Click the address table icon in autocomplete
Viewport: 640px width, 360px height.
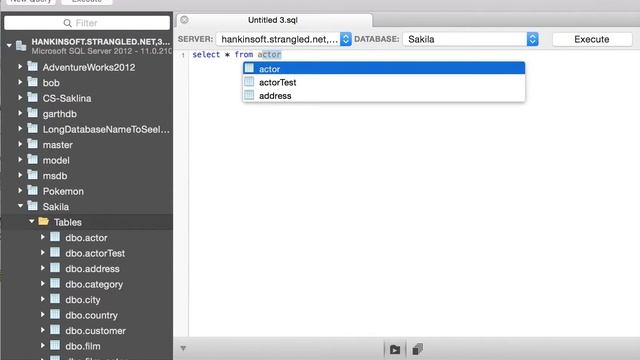pos(249,95)
